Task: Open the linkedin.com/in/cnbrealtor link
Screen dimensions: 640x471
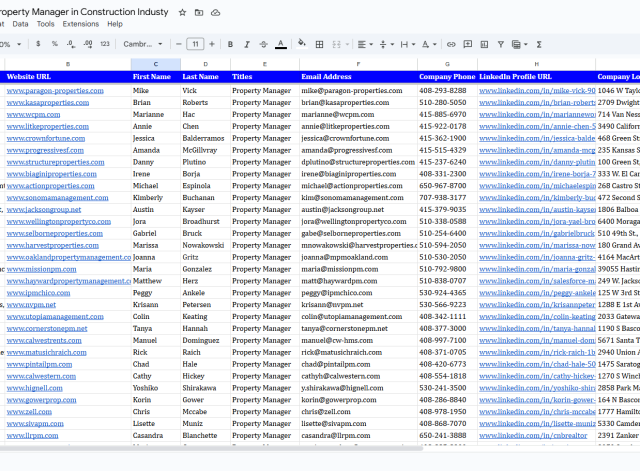Action: 533,435
